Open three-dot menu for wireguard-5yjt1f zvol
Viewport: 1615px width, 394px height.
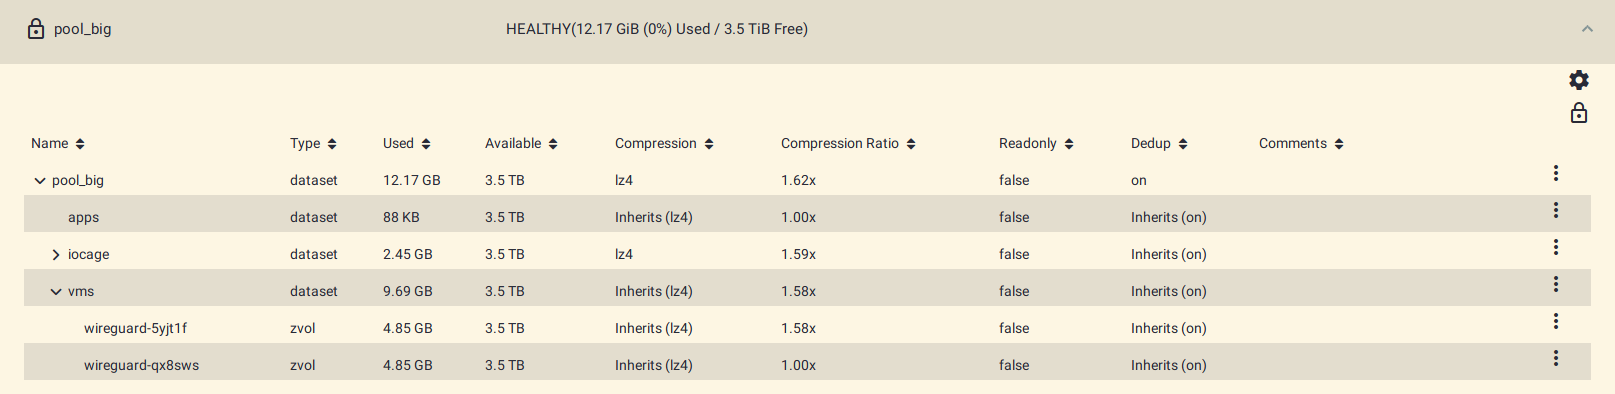pyautogui.click(x=1556, y=321)
